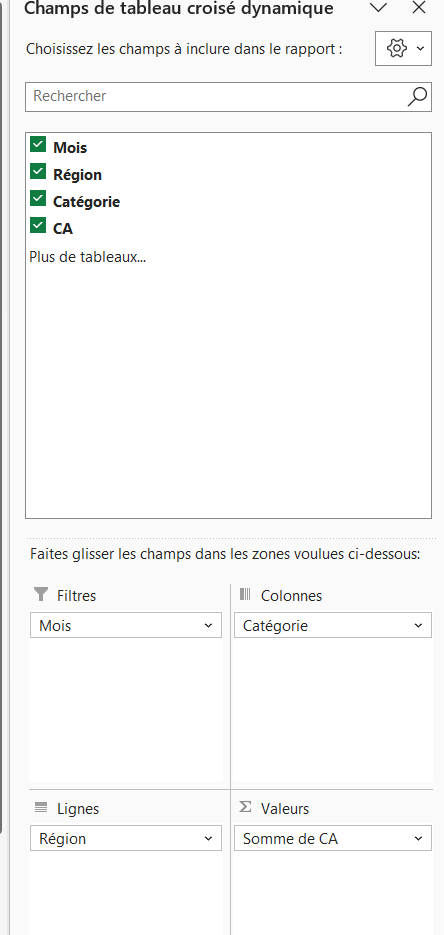Expand Somme de CA dropdown in Valeurs
The width and height of the screenshot is (444, 935).
[x=418, y=838]
